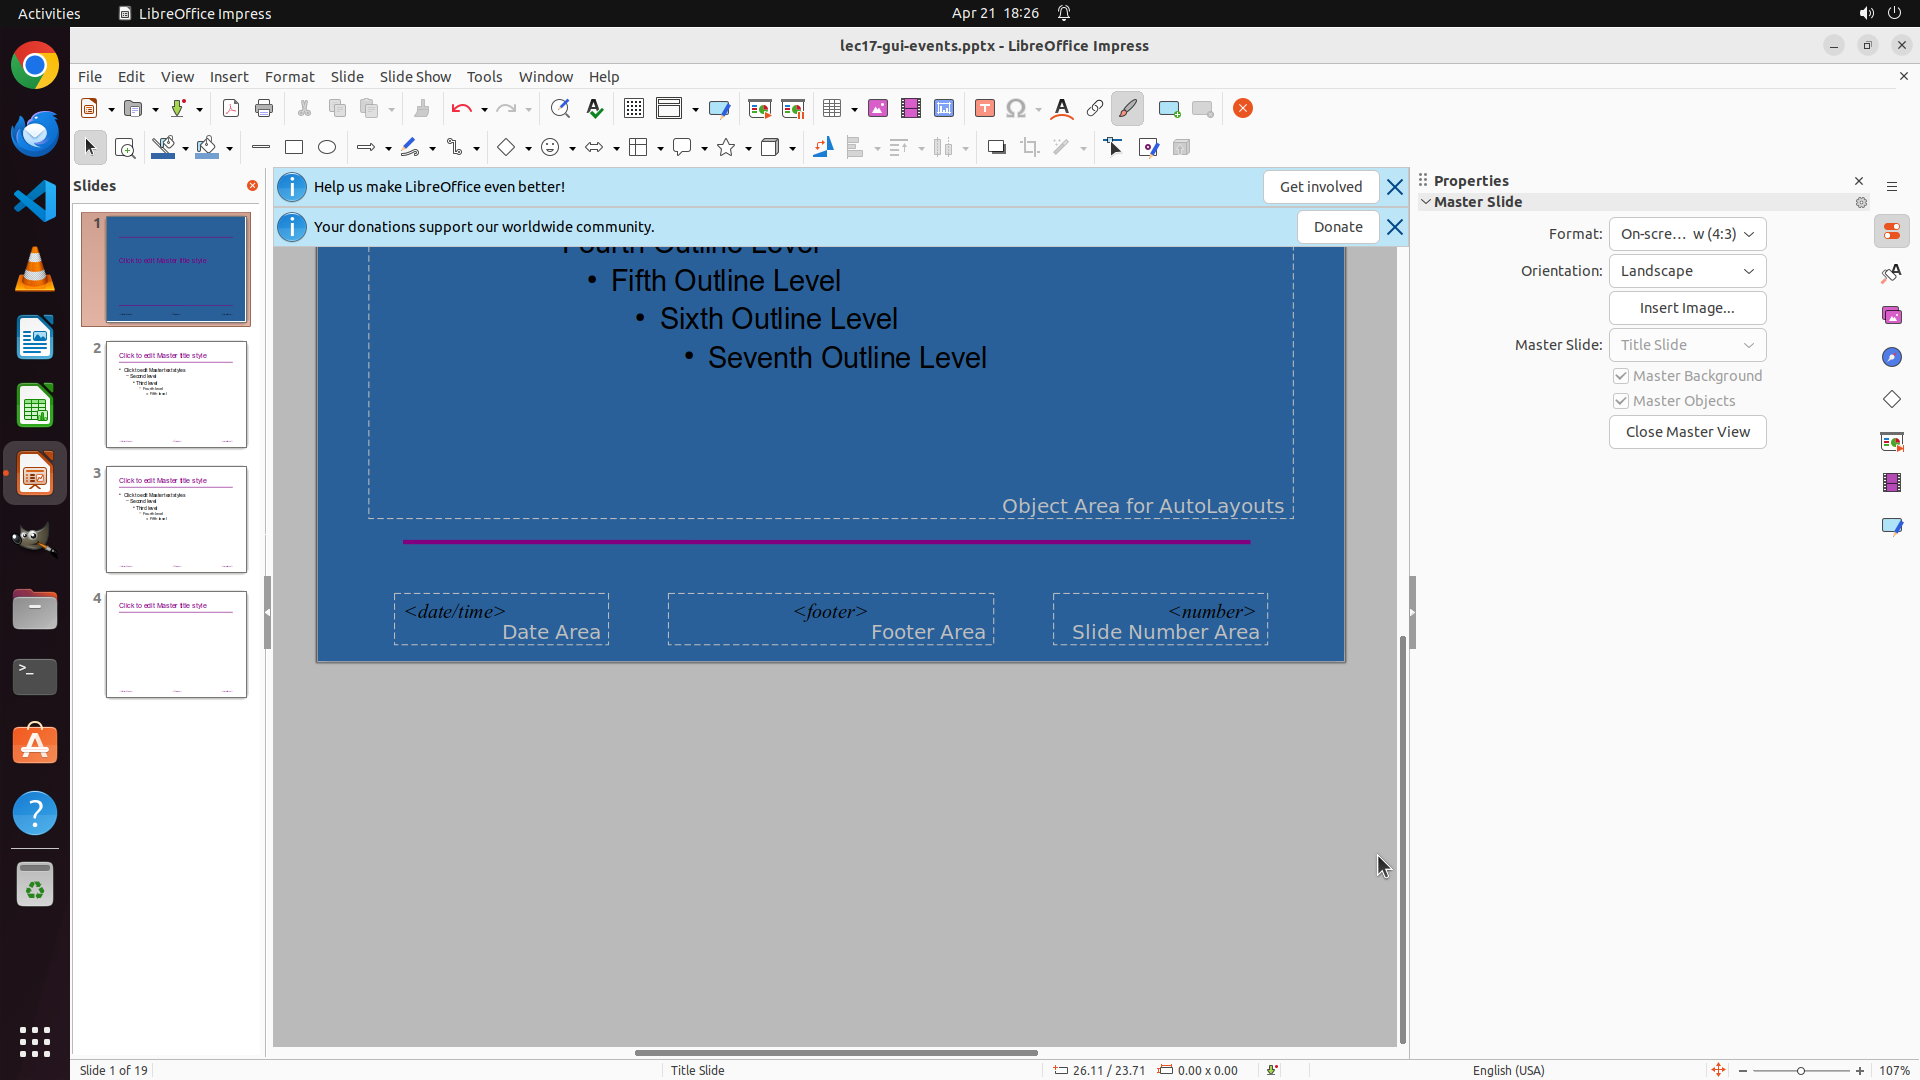Open the Format size dropdown
Viewport: 1920px width, 1080px height.
(x=1687, y=234)
